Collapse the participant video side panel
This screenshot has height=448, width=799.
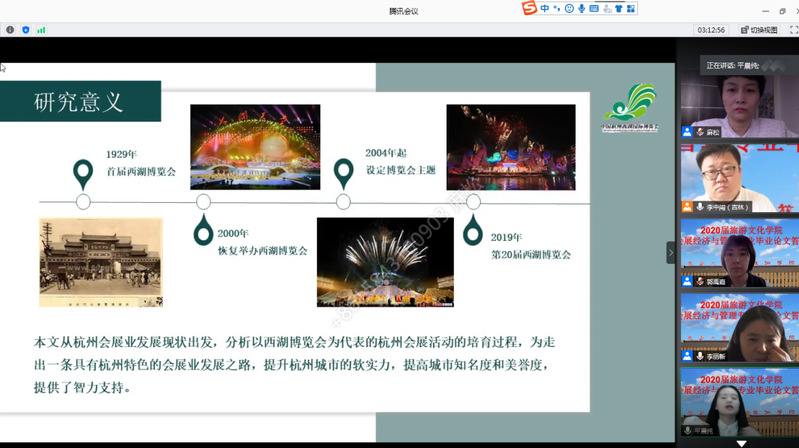(671, 252)
